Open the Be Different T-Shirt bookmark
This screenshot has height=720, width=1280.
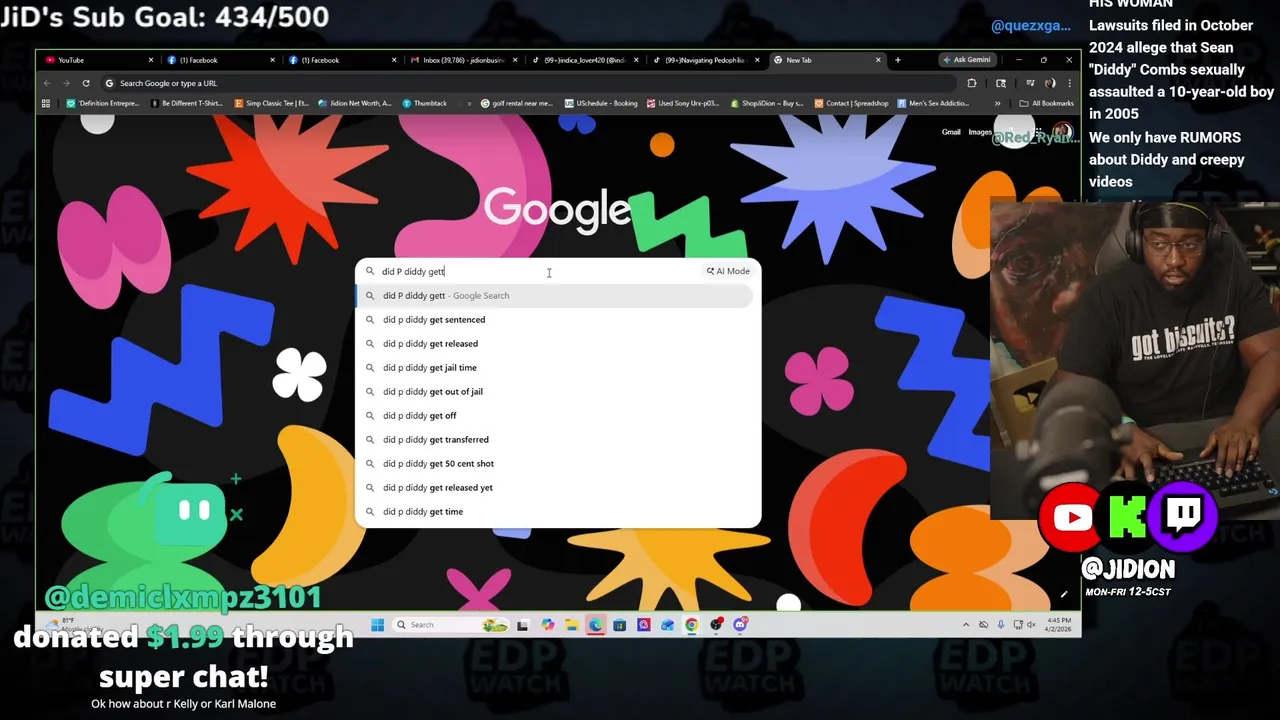coord(185,103)
